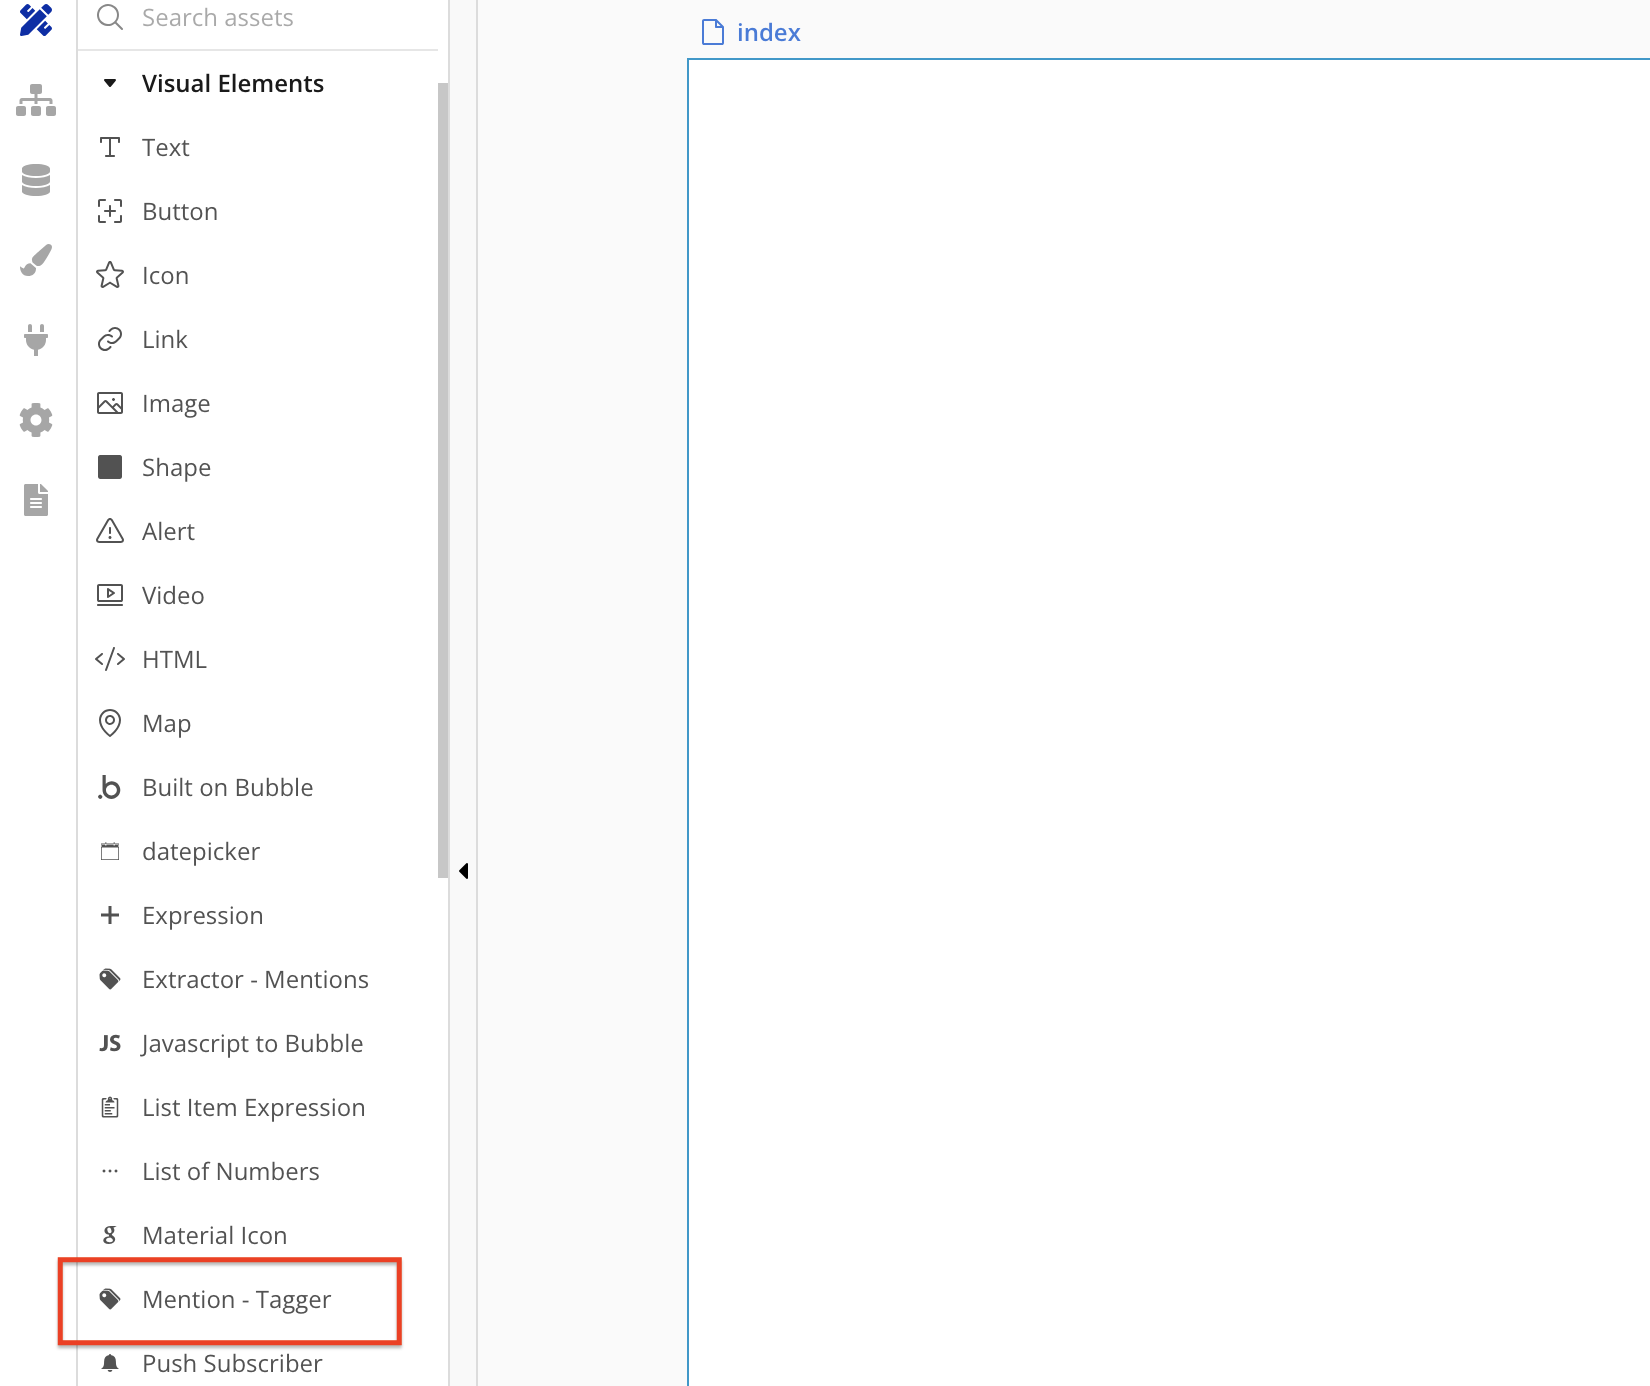The image size is (1650, 1386).
Task: Click the page icon beside index
Action: click(x=713, y=32)
